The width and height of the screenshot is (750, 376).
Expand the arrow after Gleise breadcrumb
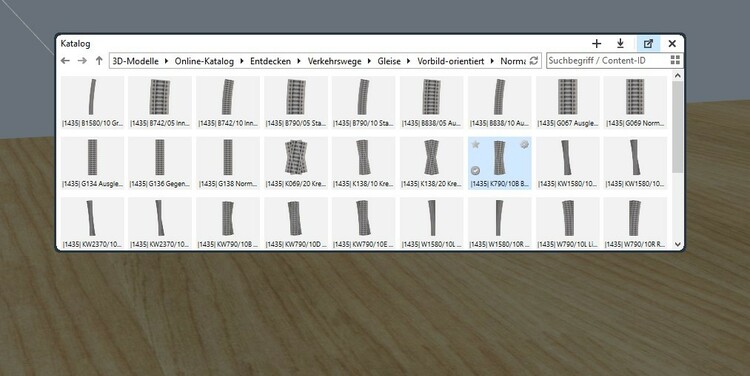tap(409, 61)
